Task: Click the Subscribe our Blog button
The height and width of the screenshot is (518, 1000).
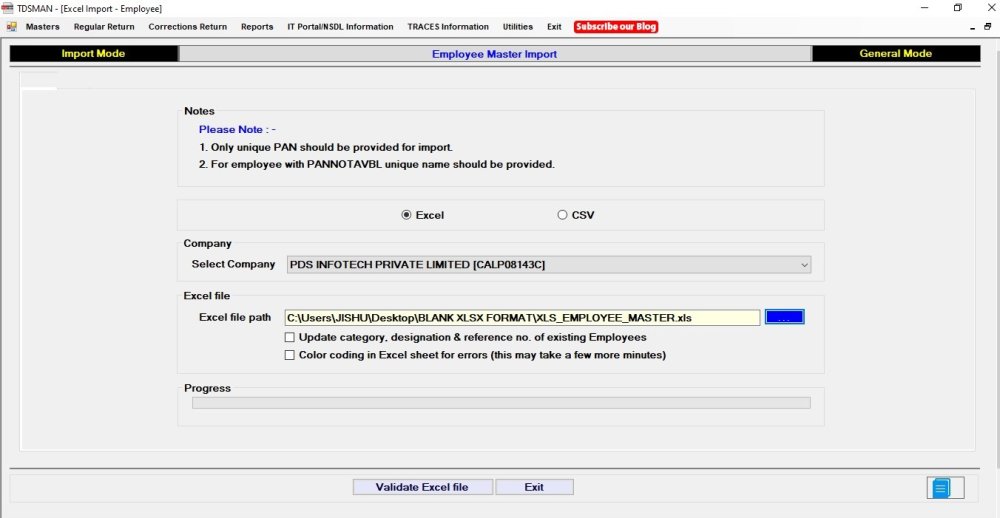Action: tap(615, 27)
